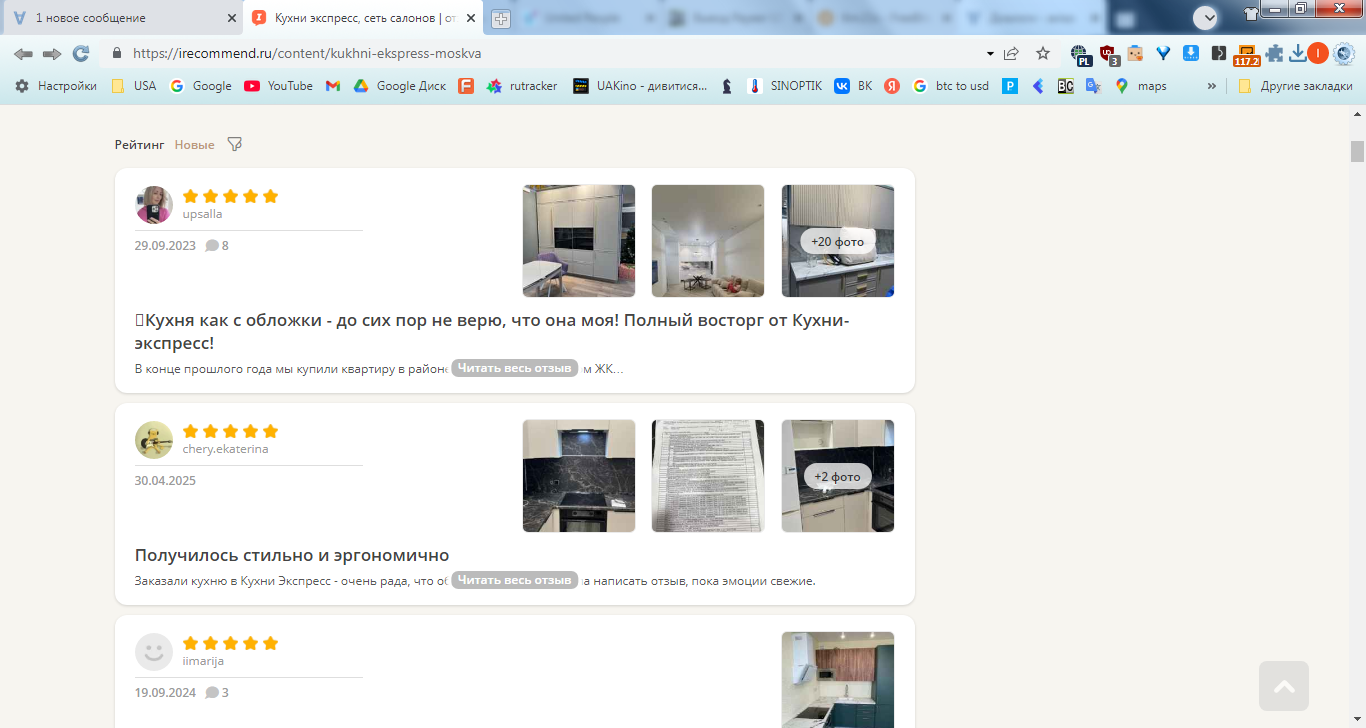Viewport: 1366px width, 728px height.
Task: Open the BC bookmark icon
Action: pos(1066,86)
